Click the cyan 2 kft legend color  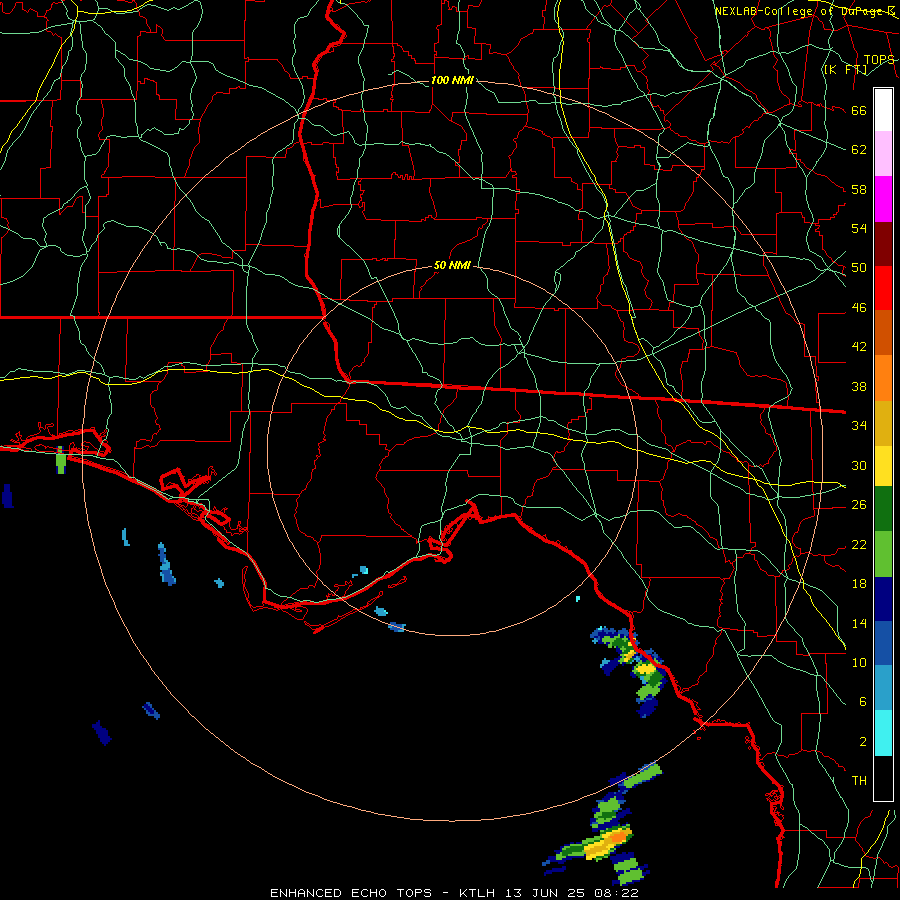pyautogui.click(x=883, y=733)
